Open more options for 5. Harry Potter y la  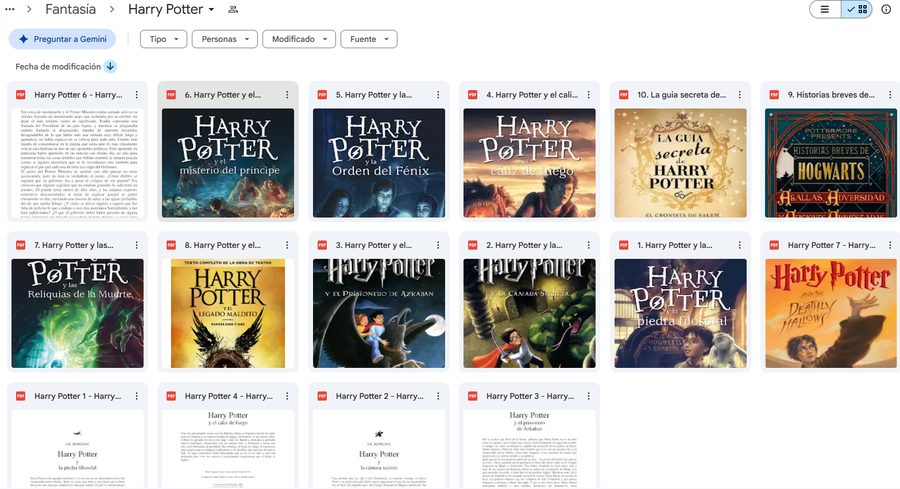point(438,95)
